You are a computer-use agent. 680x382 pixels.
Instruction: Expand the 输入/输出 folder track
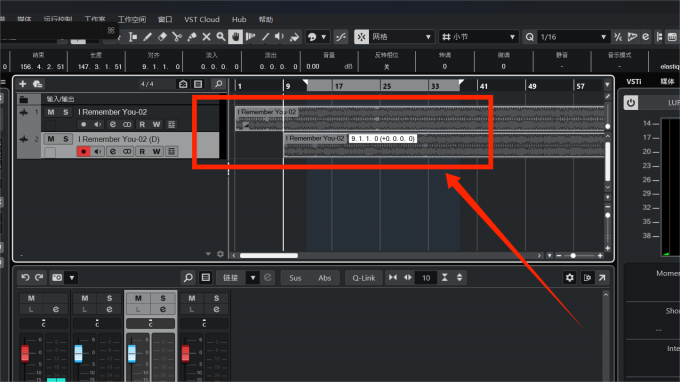(x=23, y=99)
